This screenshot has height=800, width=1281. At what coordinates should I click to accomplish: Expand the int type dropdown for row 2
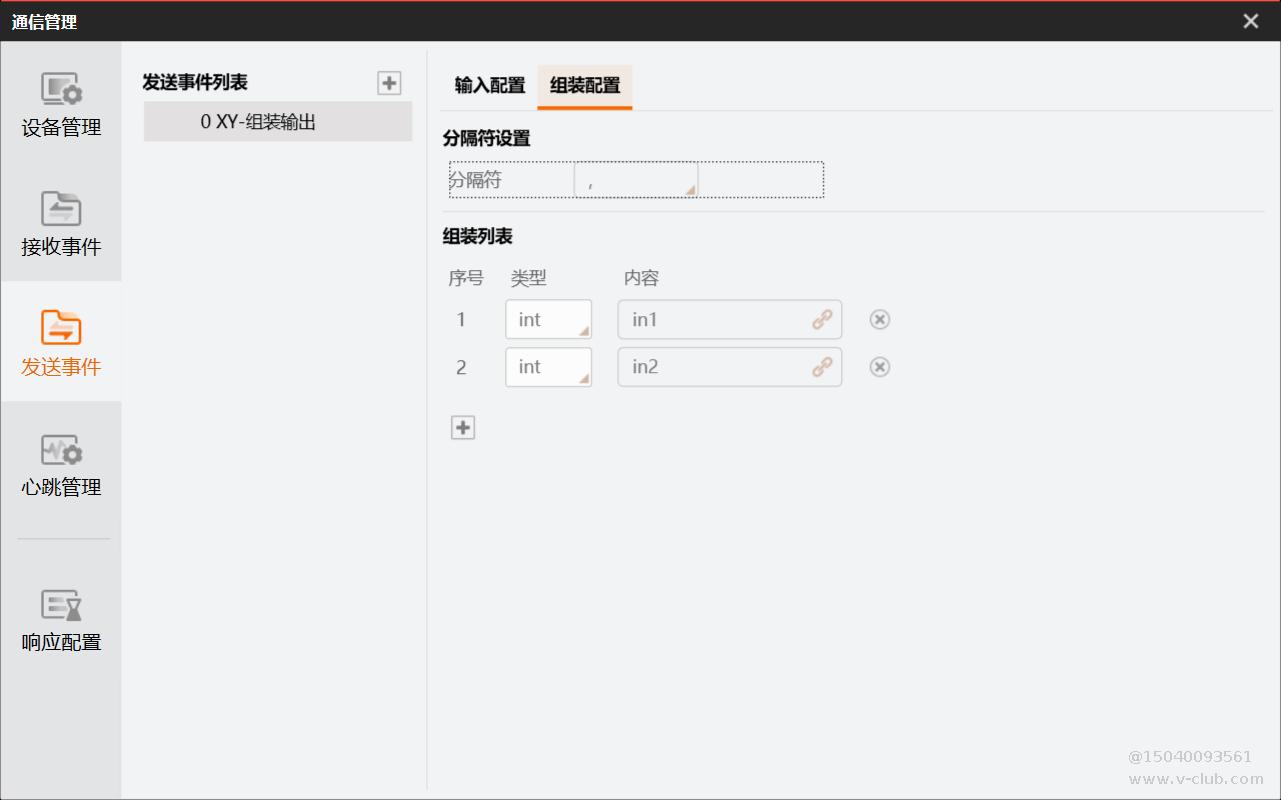point(548,368)
